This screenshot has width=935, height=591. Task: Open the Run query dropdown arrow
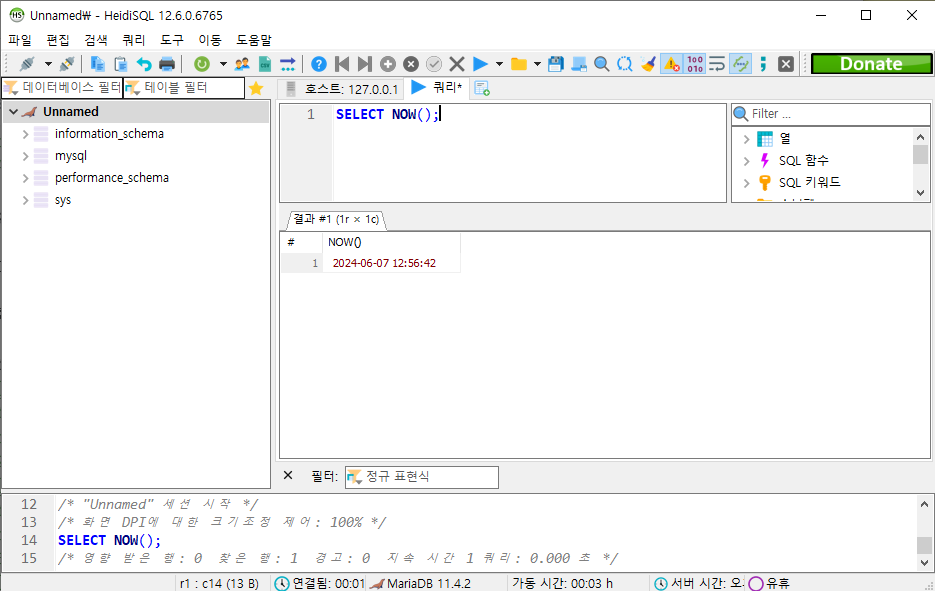499,64
